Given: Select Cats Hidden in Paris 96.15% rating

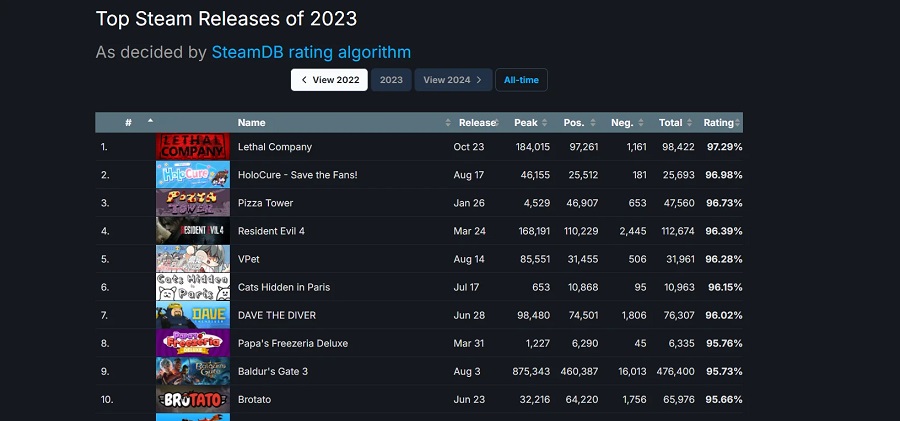Looking at the screenshot, I should [x=725, y=288].
